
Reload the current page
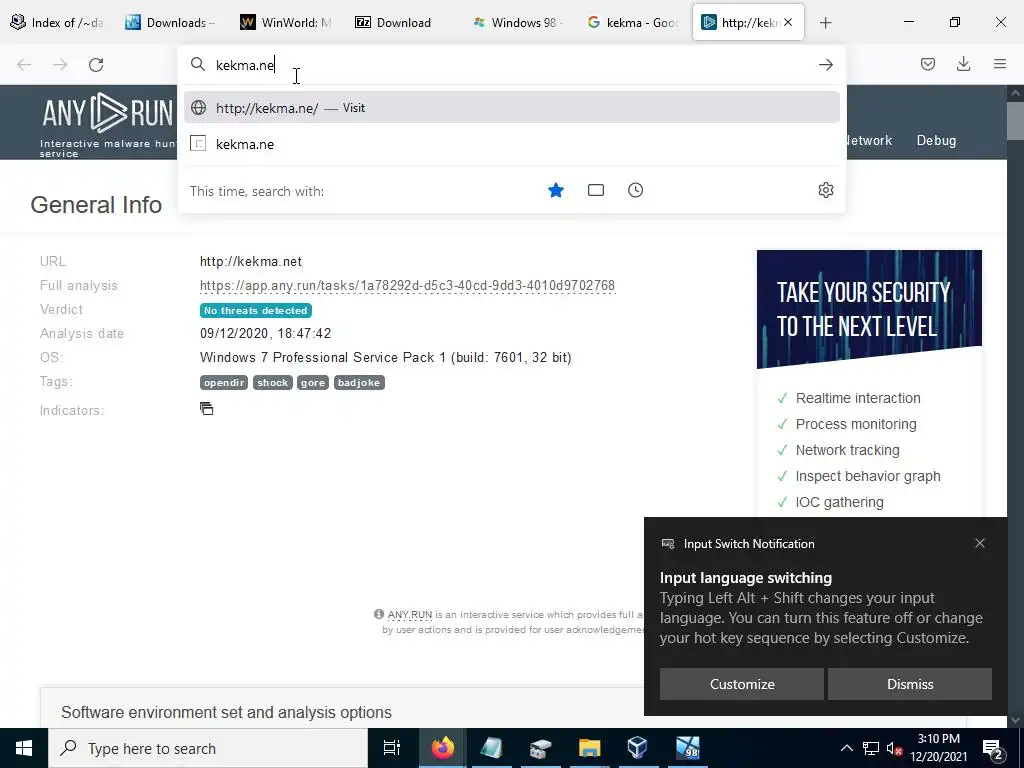pyautogui.click(x=96, y=65)
